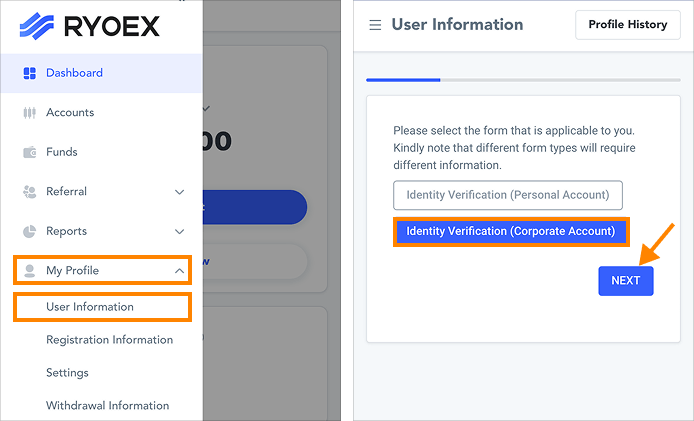Select Identity Verification (Personal Account) option
The height and width of the screenshot is (421, 694).
coord(508,194)
